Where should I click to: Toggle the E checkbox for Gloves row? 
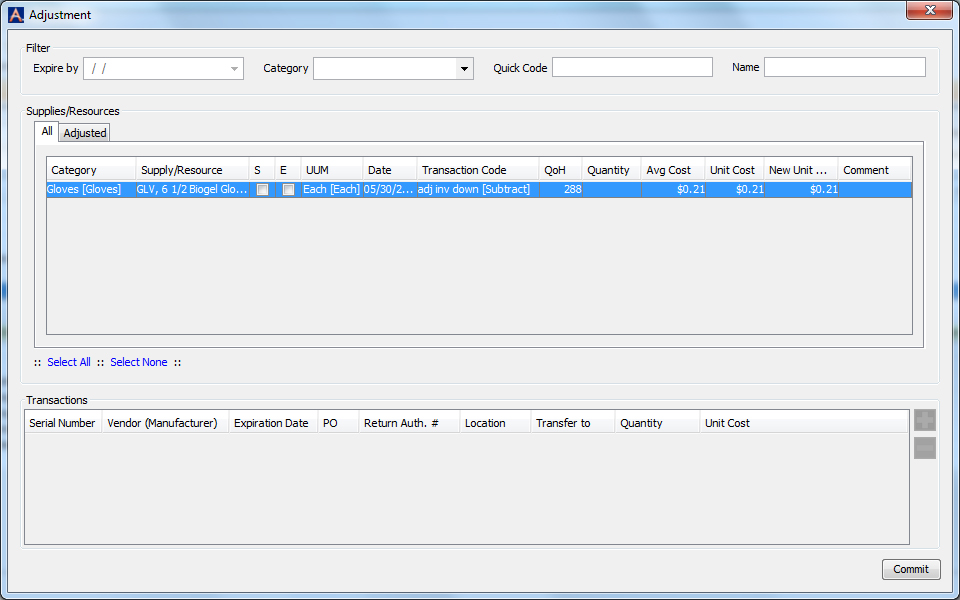point(288,189)
